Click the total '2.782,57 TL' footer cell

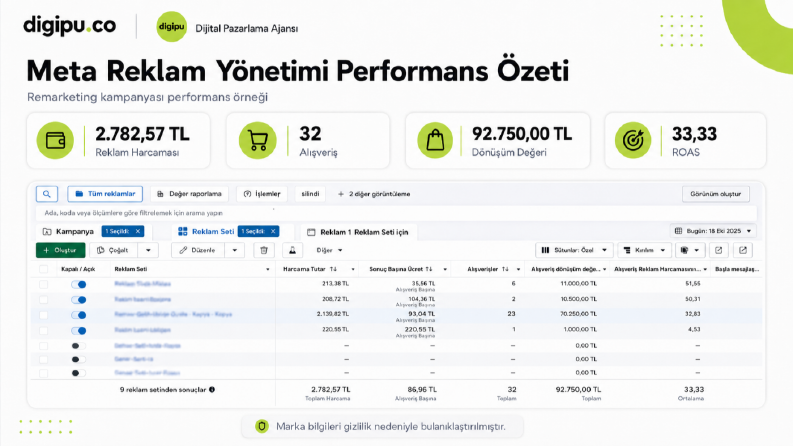click(331, 389)
